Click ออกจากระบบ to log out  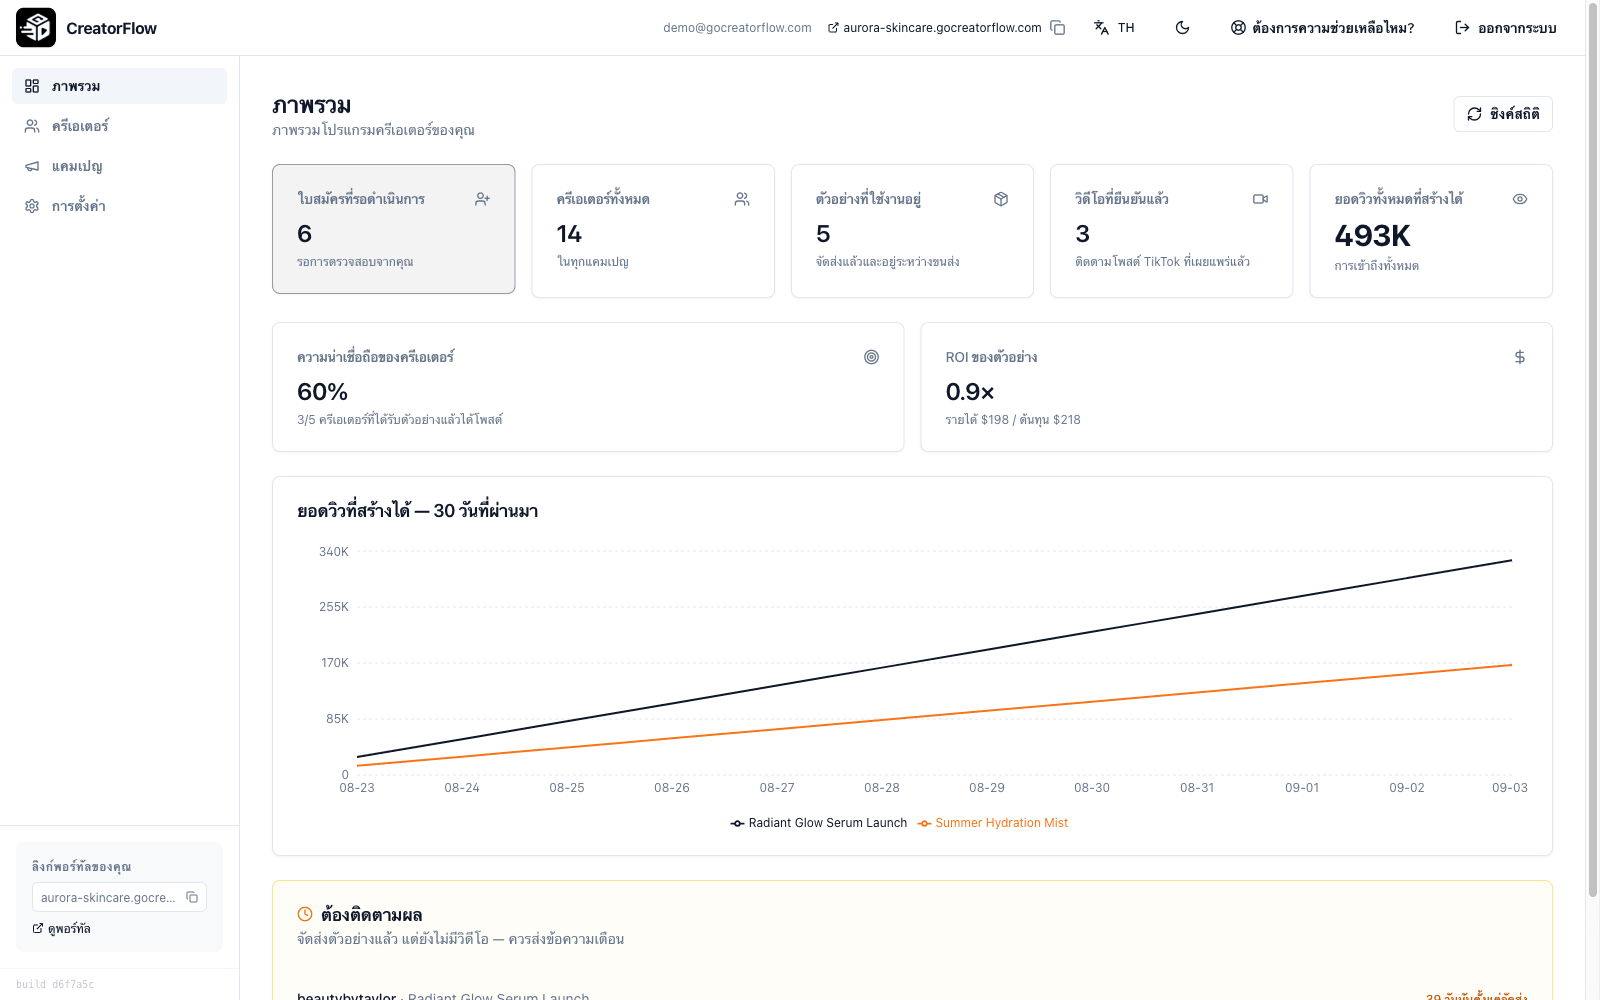click(1505, 28)
